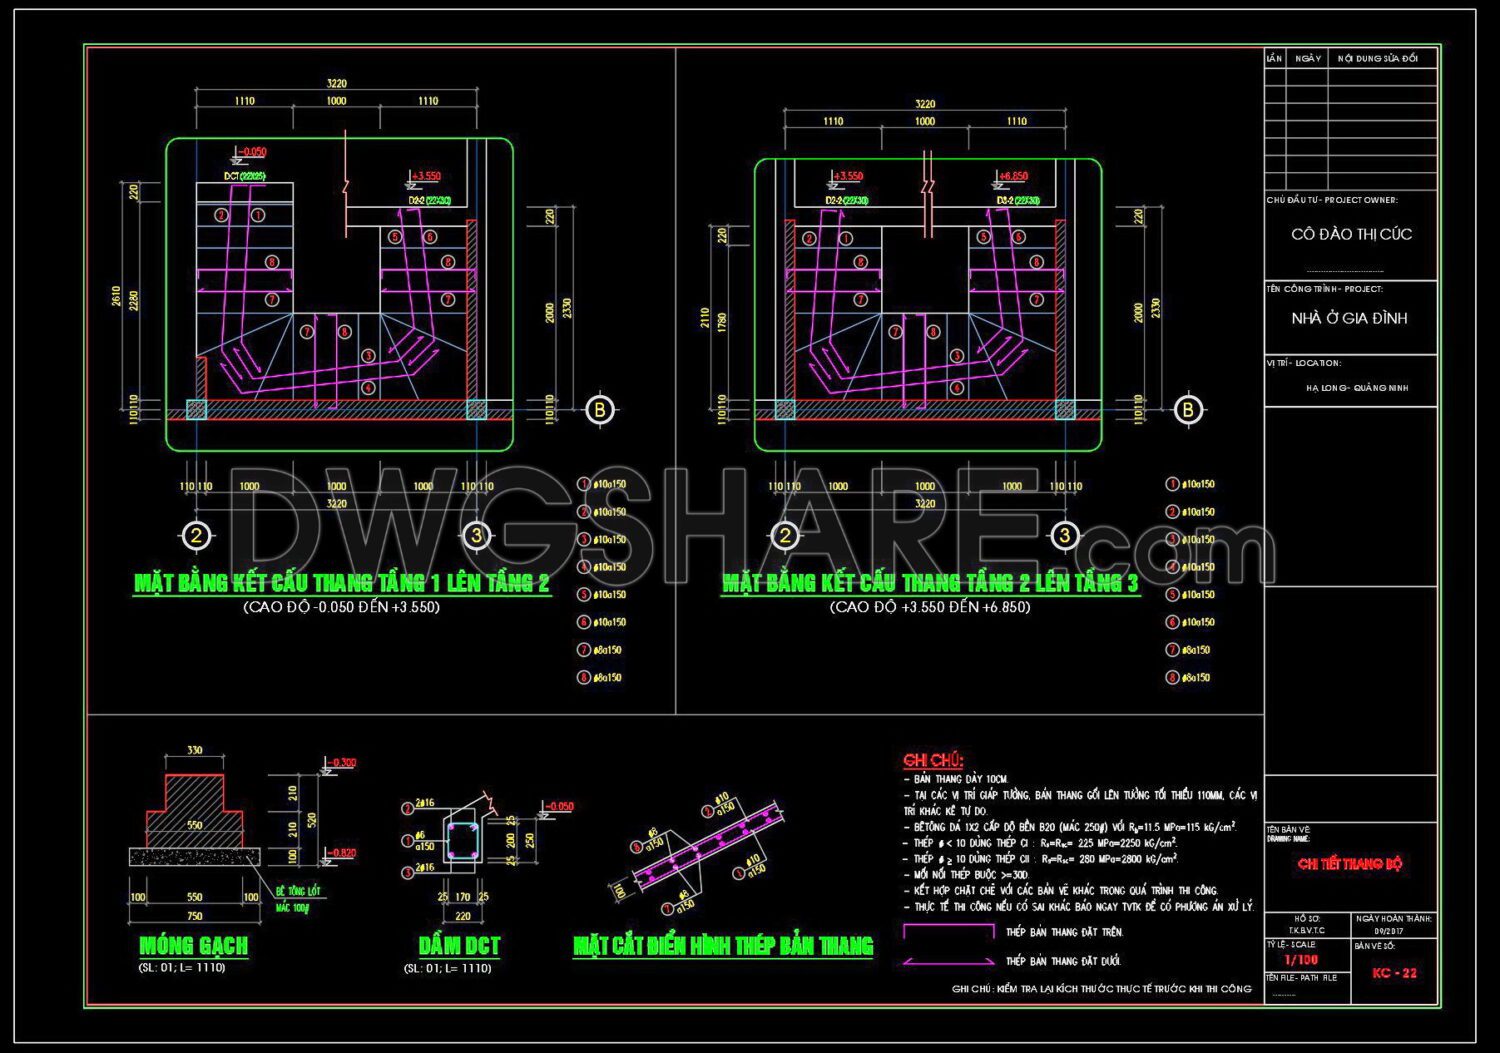This screenshot has height=1053, width=1500.
Task: Click the '330' dimension above the brick footing
Action: tap(195, 750)
